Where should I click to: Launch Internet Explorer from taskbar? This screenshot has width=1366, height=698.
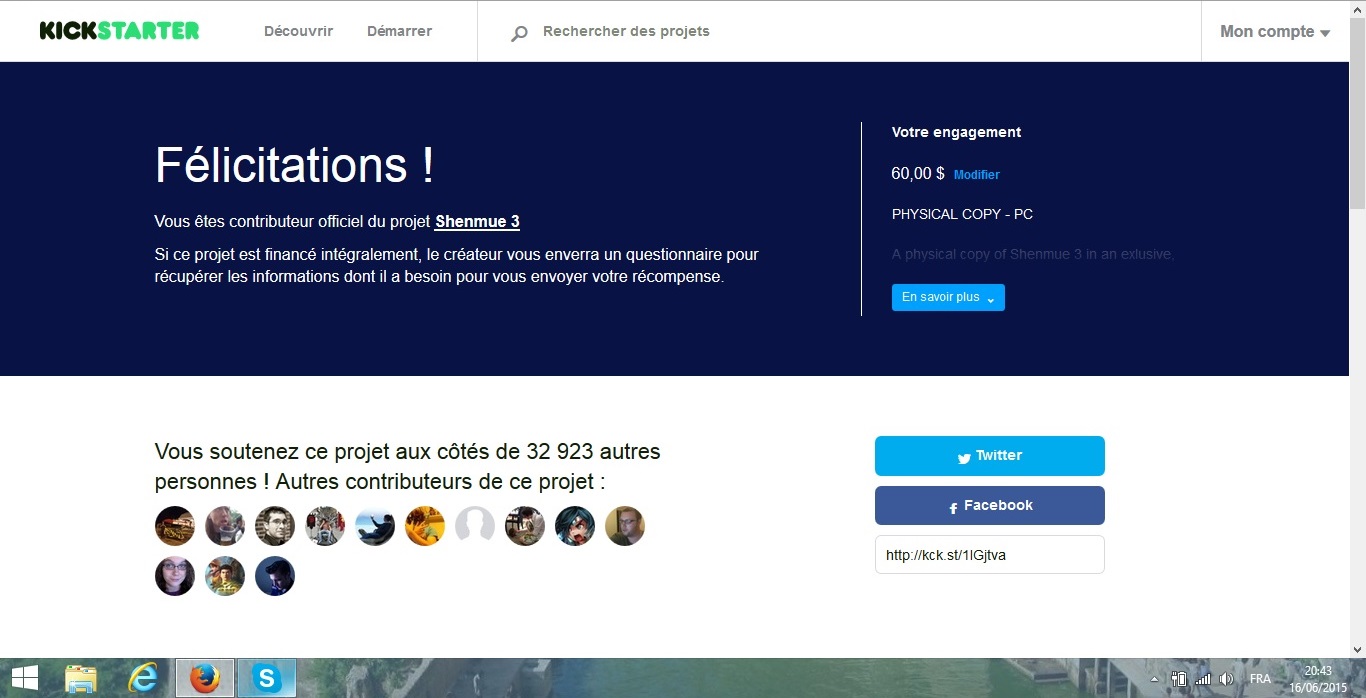coord(143,678)
